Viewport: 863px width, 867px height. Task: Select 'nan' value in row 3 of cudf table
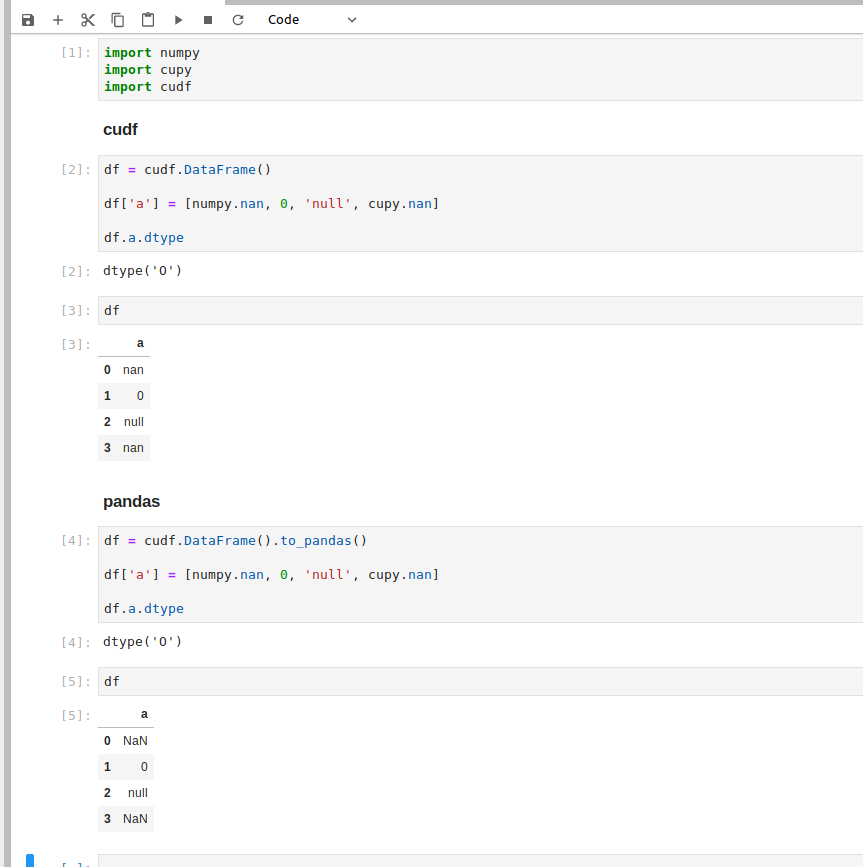coord(133,448)
